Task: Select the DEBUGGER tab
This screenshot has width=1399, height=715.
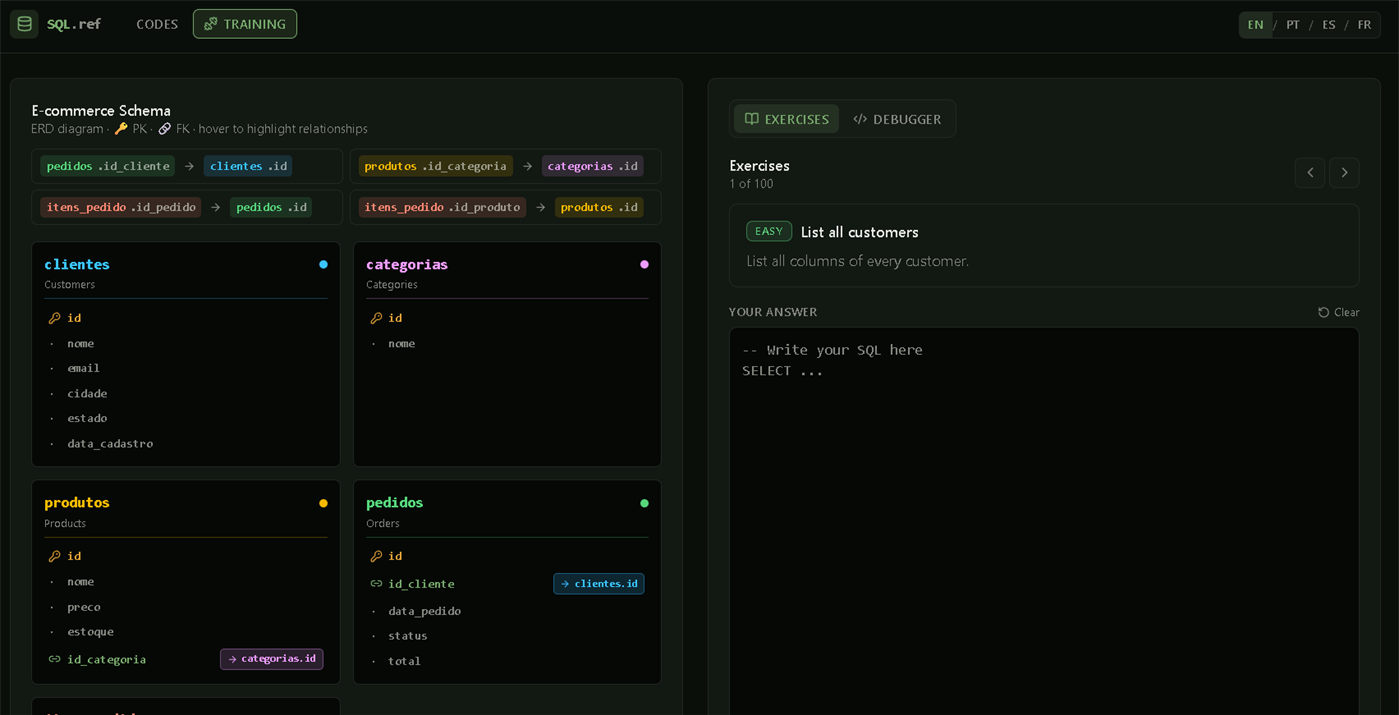Action: click(897, 119)
